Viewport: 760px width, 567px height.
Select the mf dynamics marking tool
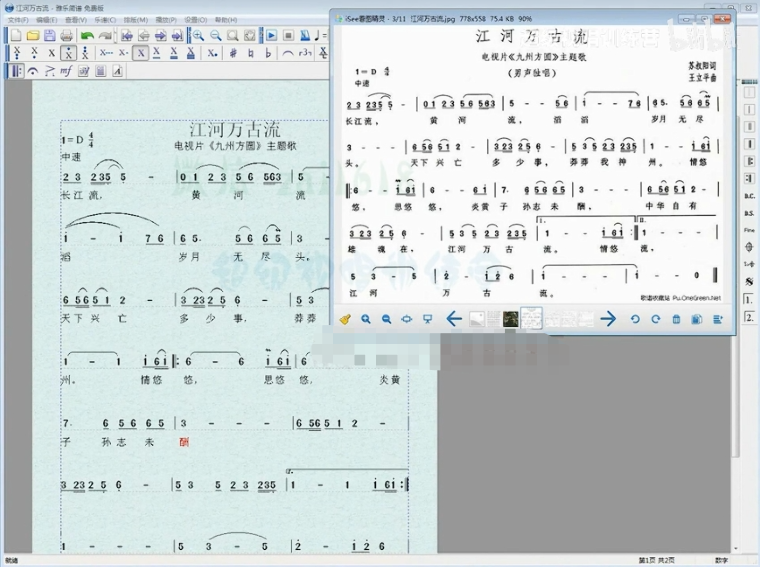(66, 71)
